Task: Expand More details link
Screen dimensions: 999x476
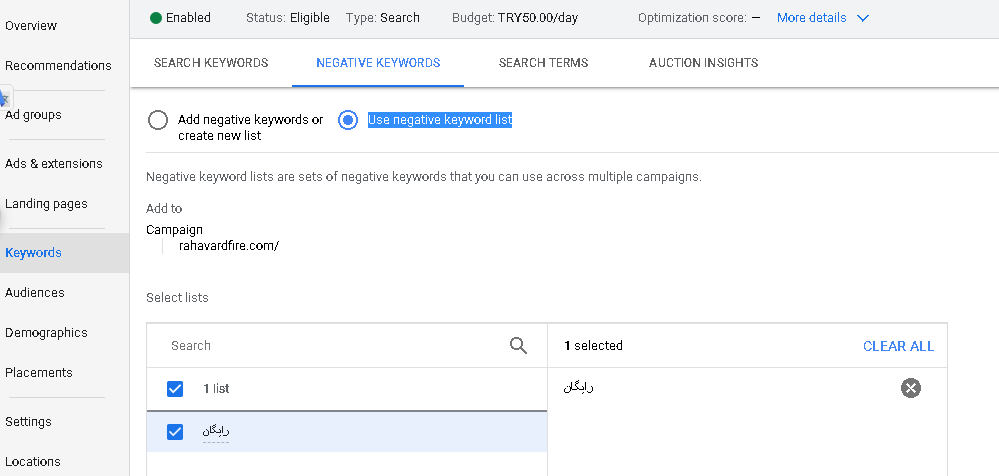Action: (x=812, y=18)
